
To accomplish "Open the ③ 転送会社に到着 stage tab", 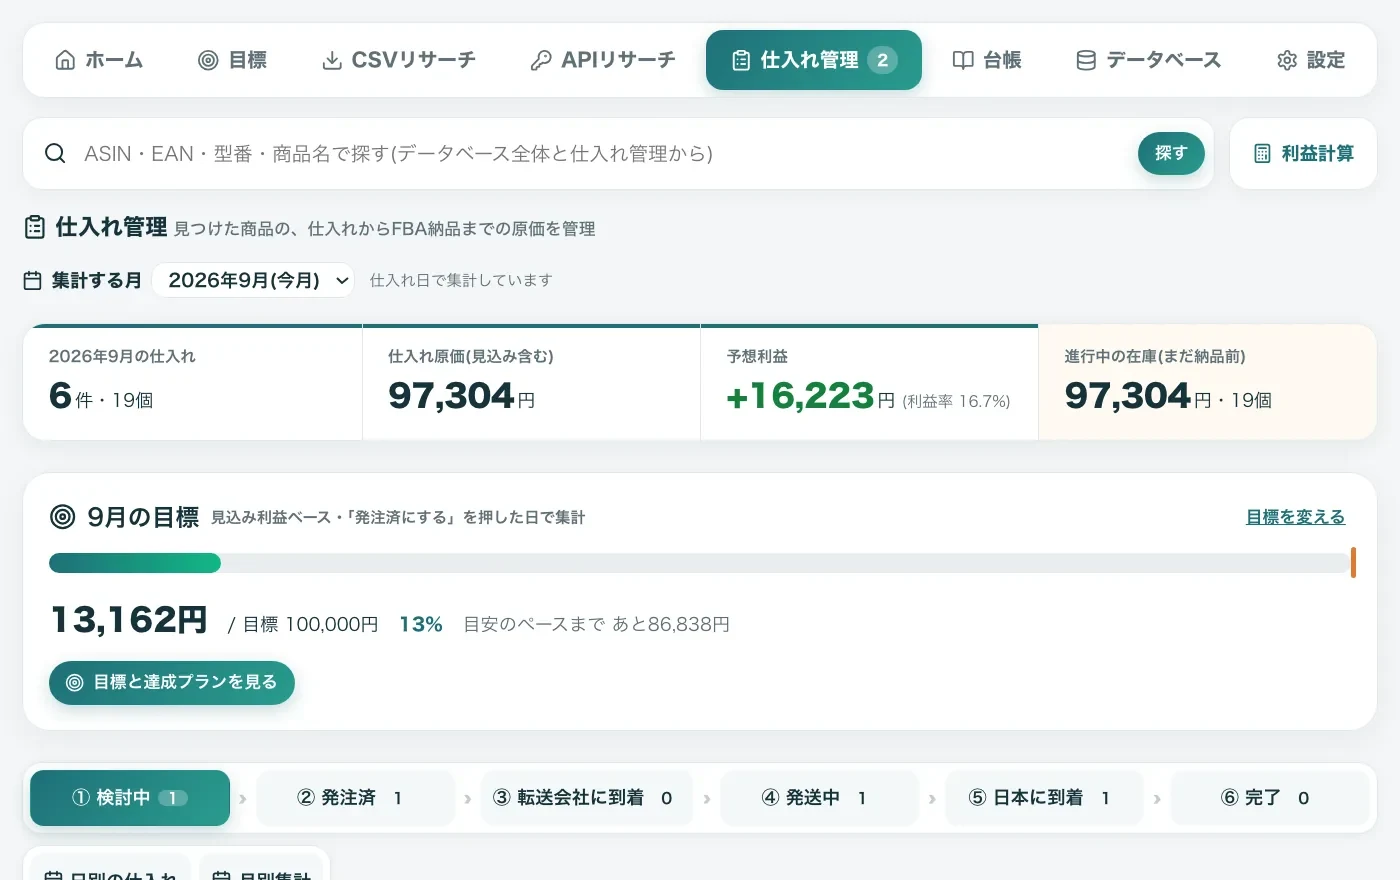I will (586, 798).
